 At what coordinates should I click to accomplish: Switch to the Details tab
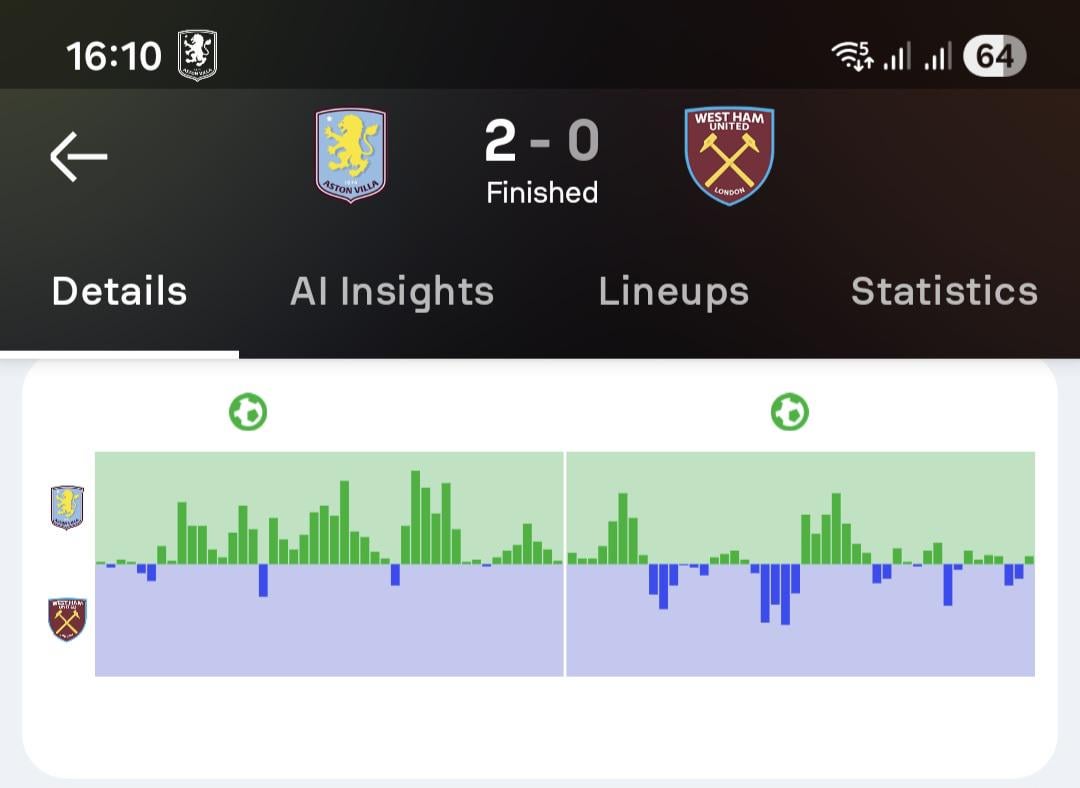pos(119,291)
